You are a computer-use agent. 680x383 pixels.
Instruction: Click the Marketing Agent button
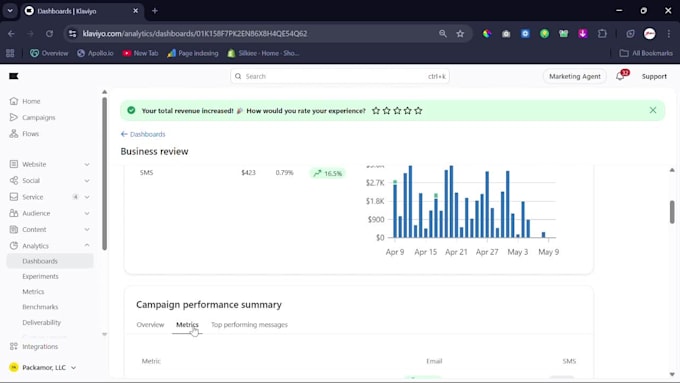click(x=575, y=76)
